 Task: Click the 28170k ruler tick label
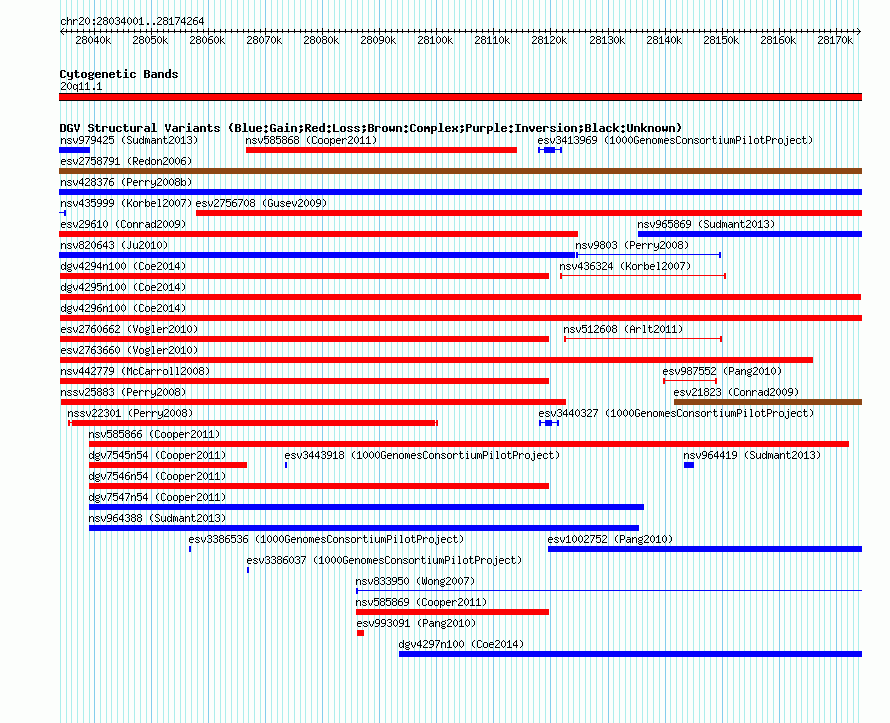(835, 40)
